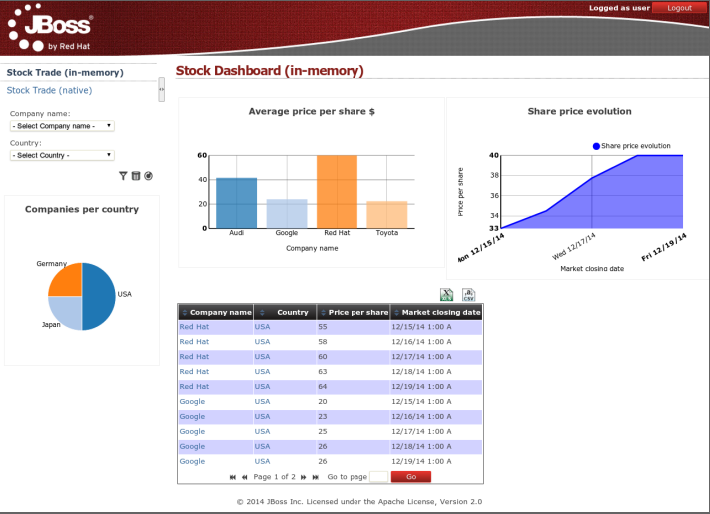Viewport: 710px width, 514px height.
Task: Click the Google bar in the chart
Action: pos(287,214)
